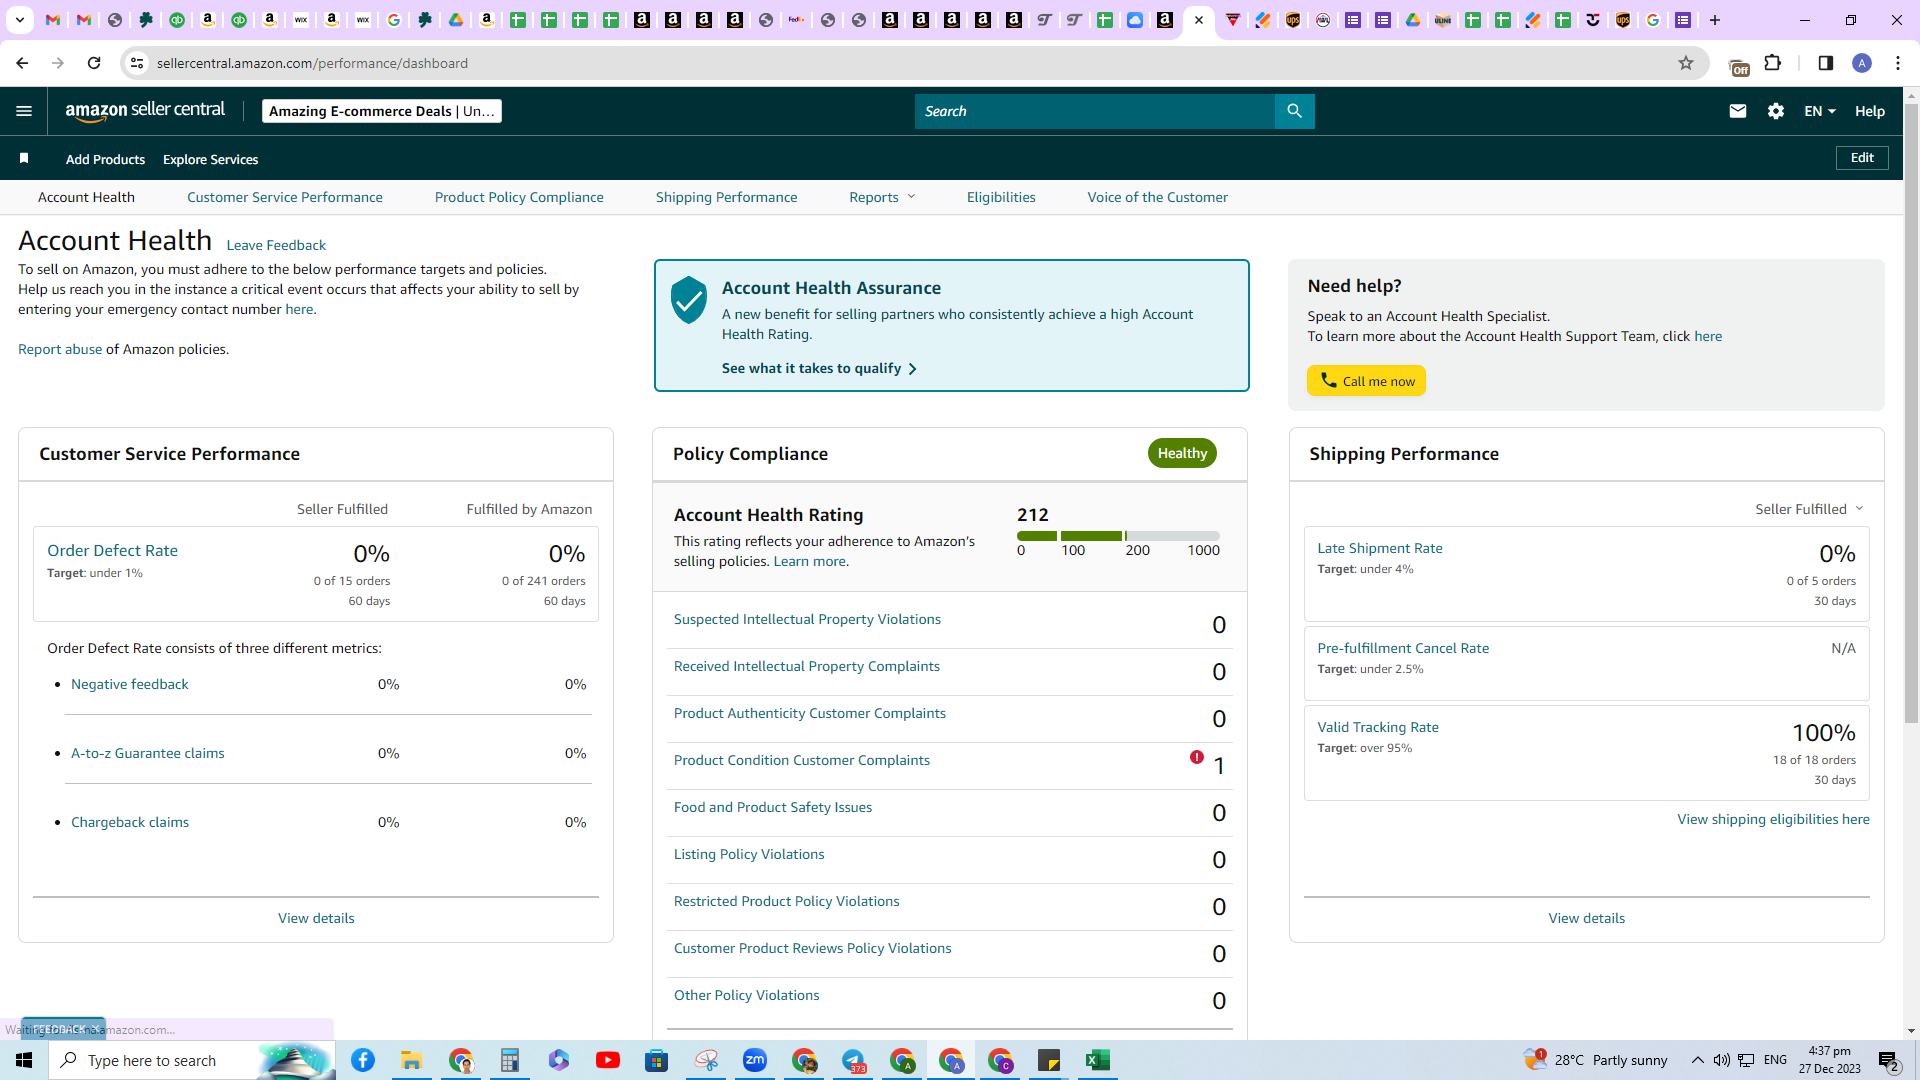Click the search magnifier button
Image resolution: width=1920 pixels, height=1080 pixels.
tap(1294, 111)
